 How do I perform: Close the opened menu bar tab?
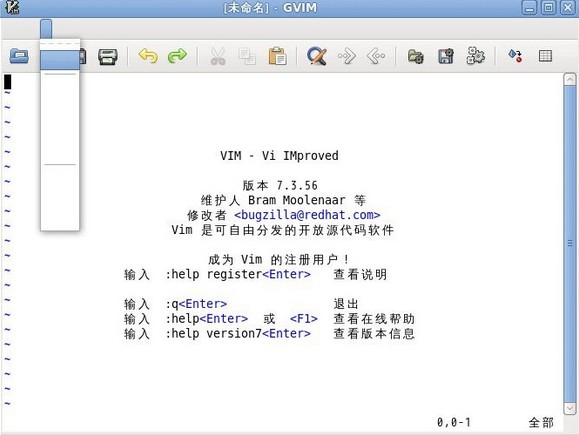pos(46,29)
